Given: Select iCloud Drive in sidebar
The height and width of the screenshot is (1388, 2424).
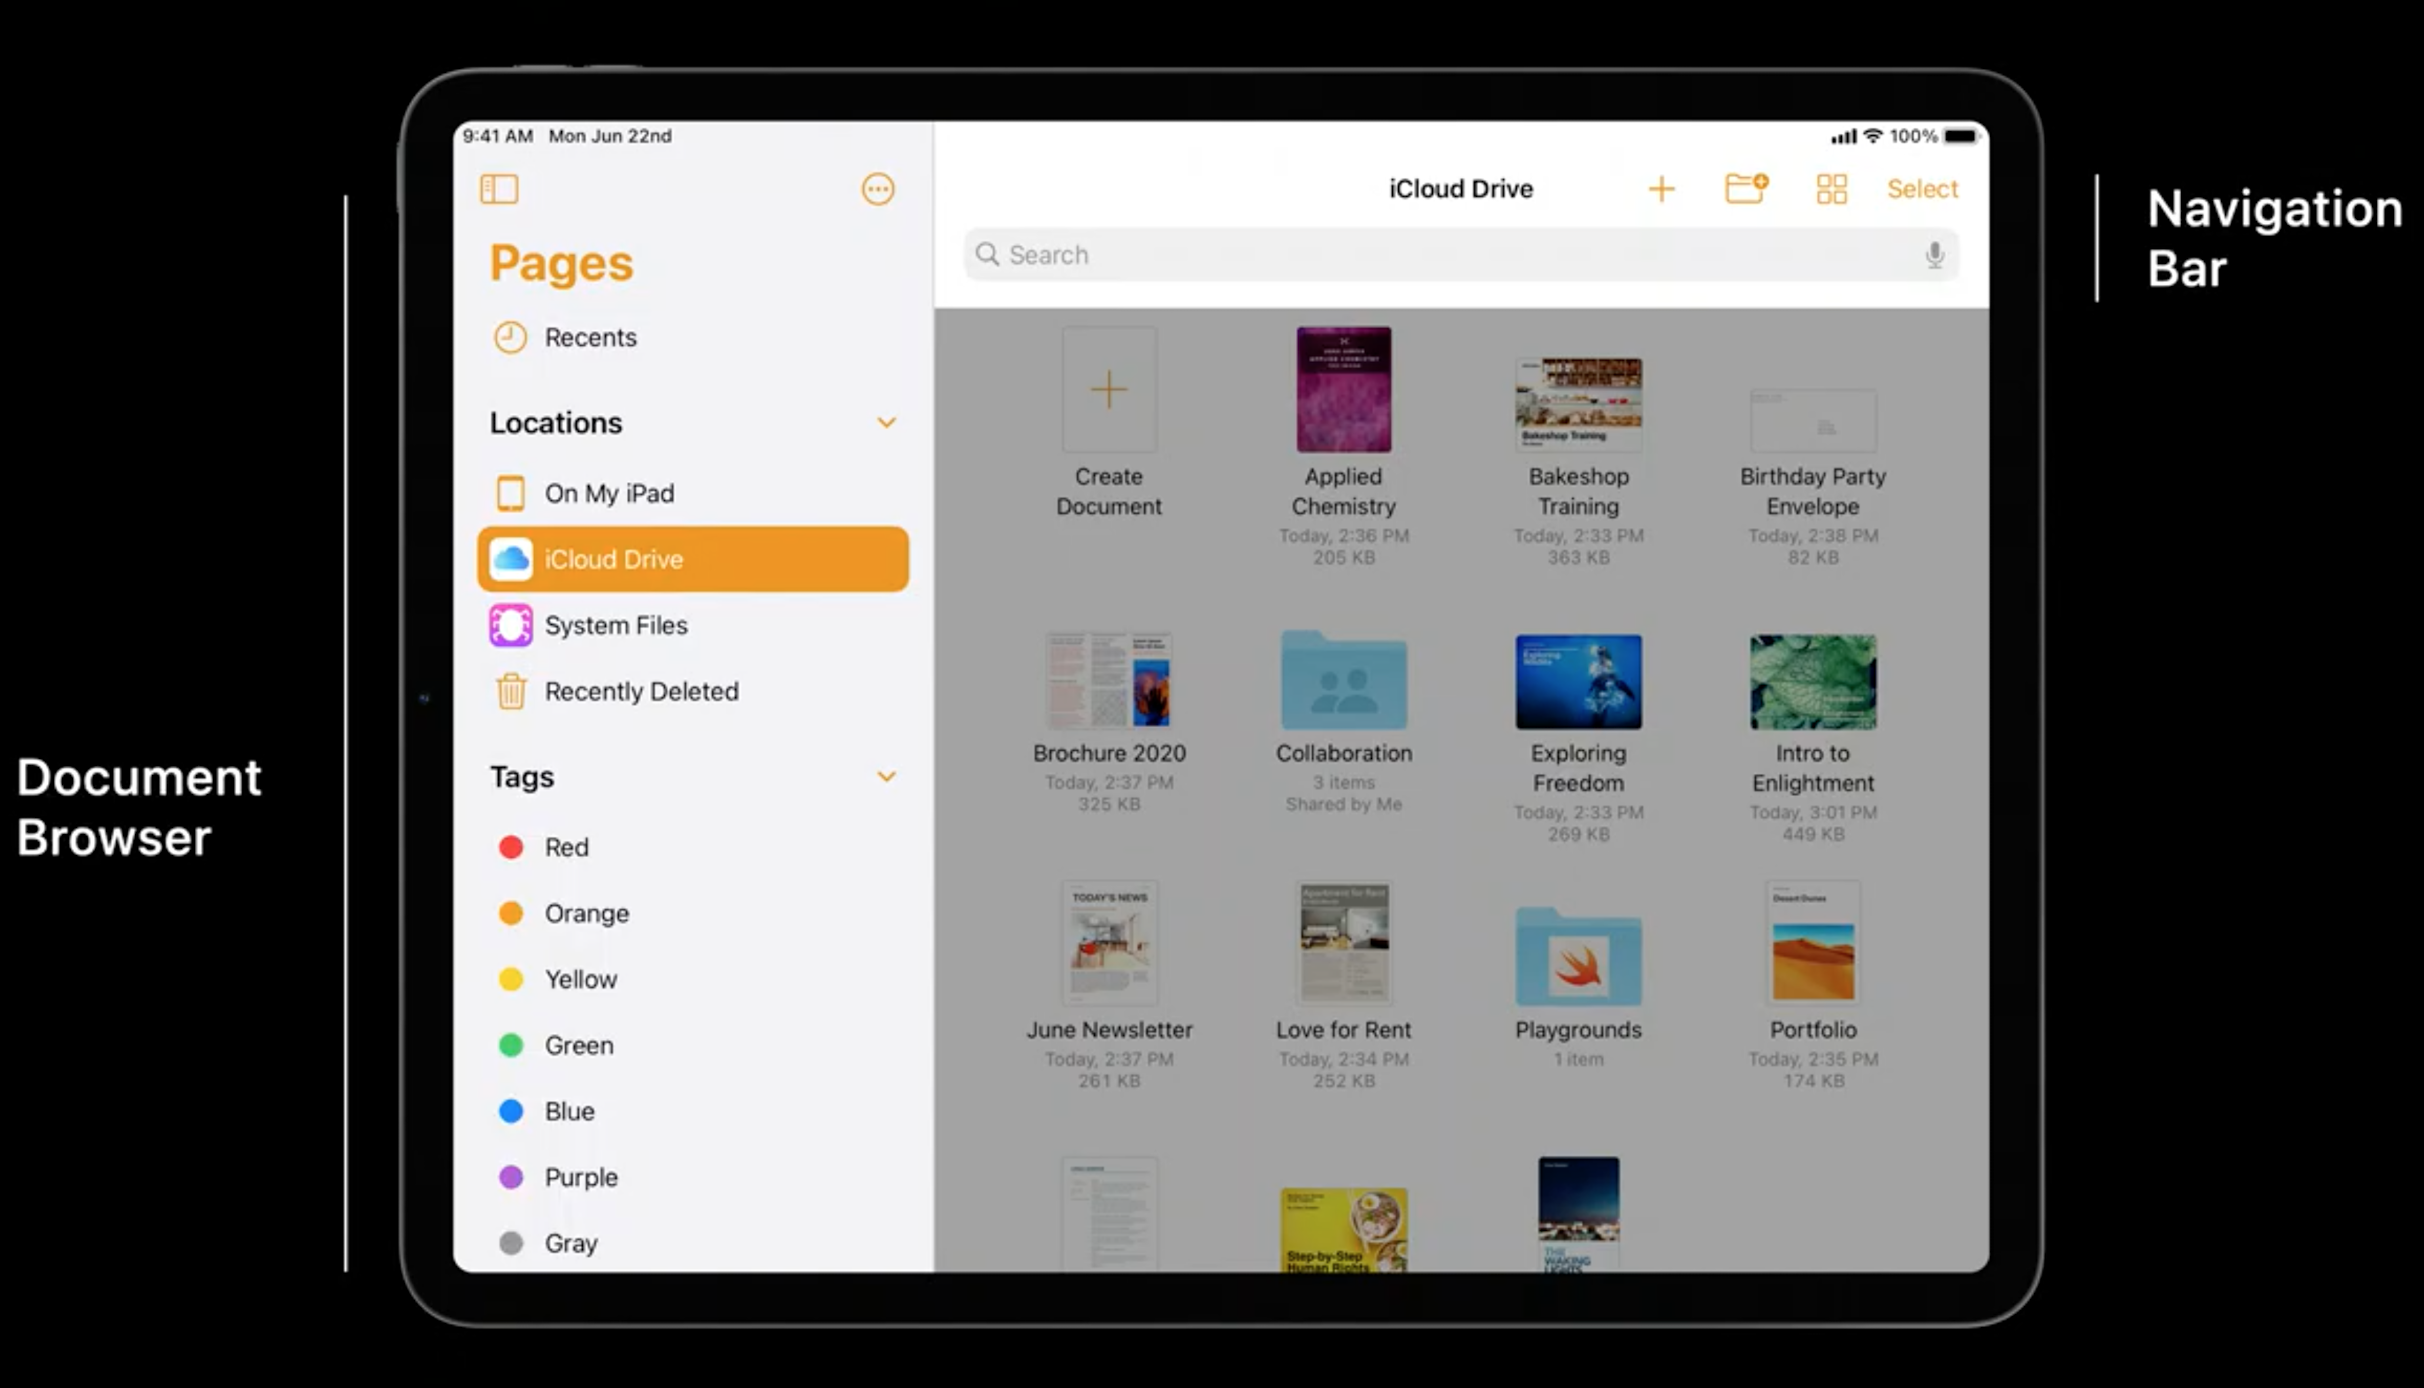Looking at the screenshot, I should click(692, 559).
